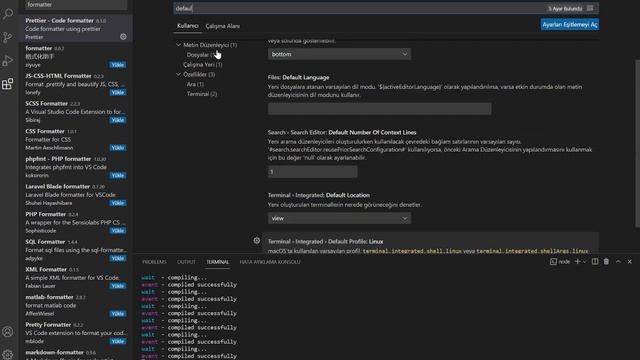Image resolution: width=640 pixels, height=360 pixels.
Task: Open Prettier - Code formatter extension entry
Action: pyautogui.click(x=76, y=29)
